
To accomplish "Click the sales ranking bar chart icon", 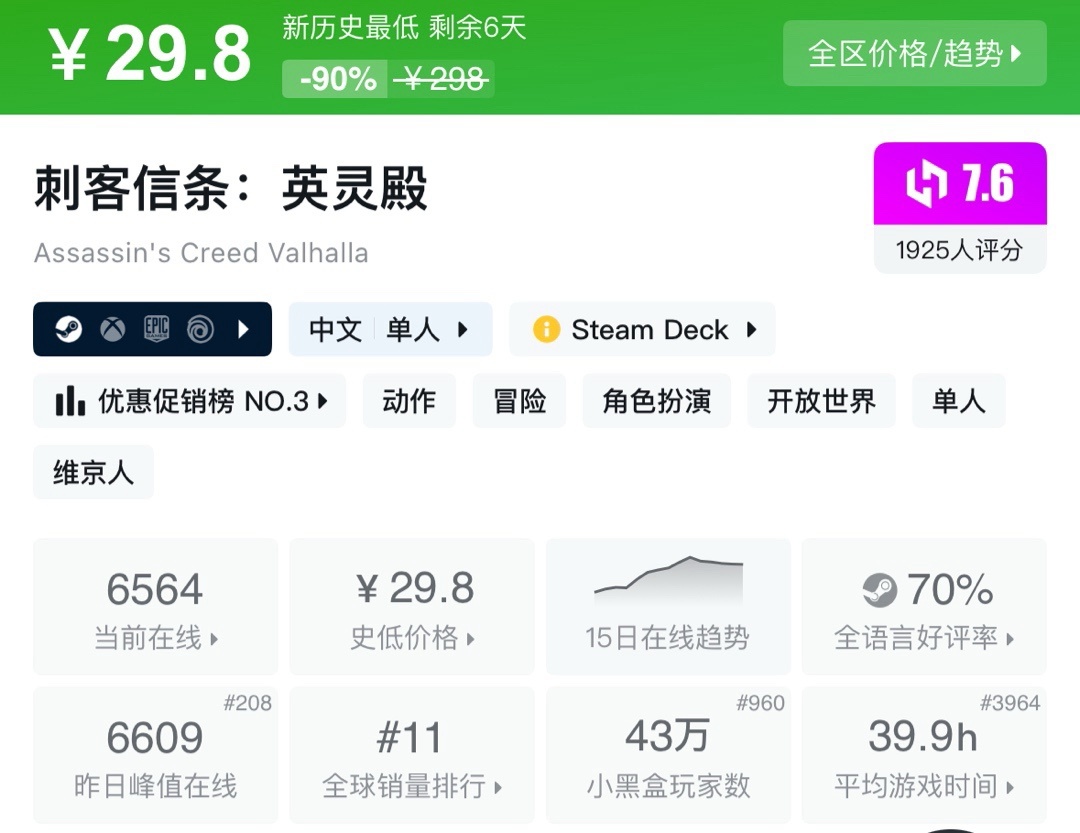I will 70,401.
